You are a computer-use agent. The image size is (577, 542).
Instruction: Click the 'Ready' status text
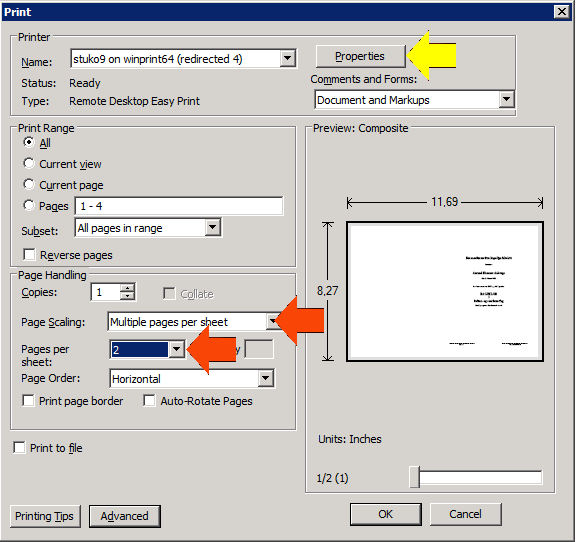pos(85,83)
